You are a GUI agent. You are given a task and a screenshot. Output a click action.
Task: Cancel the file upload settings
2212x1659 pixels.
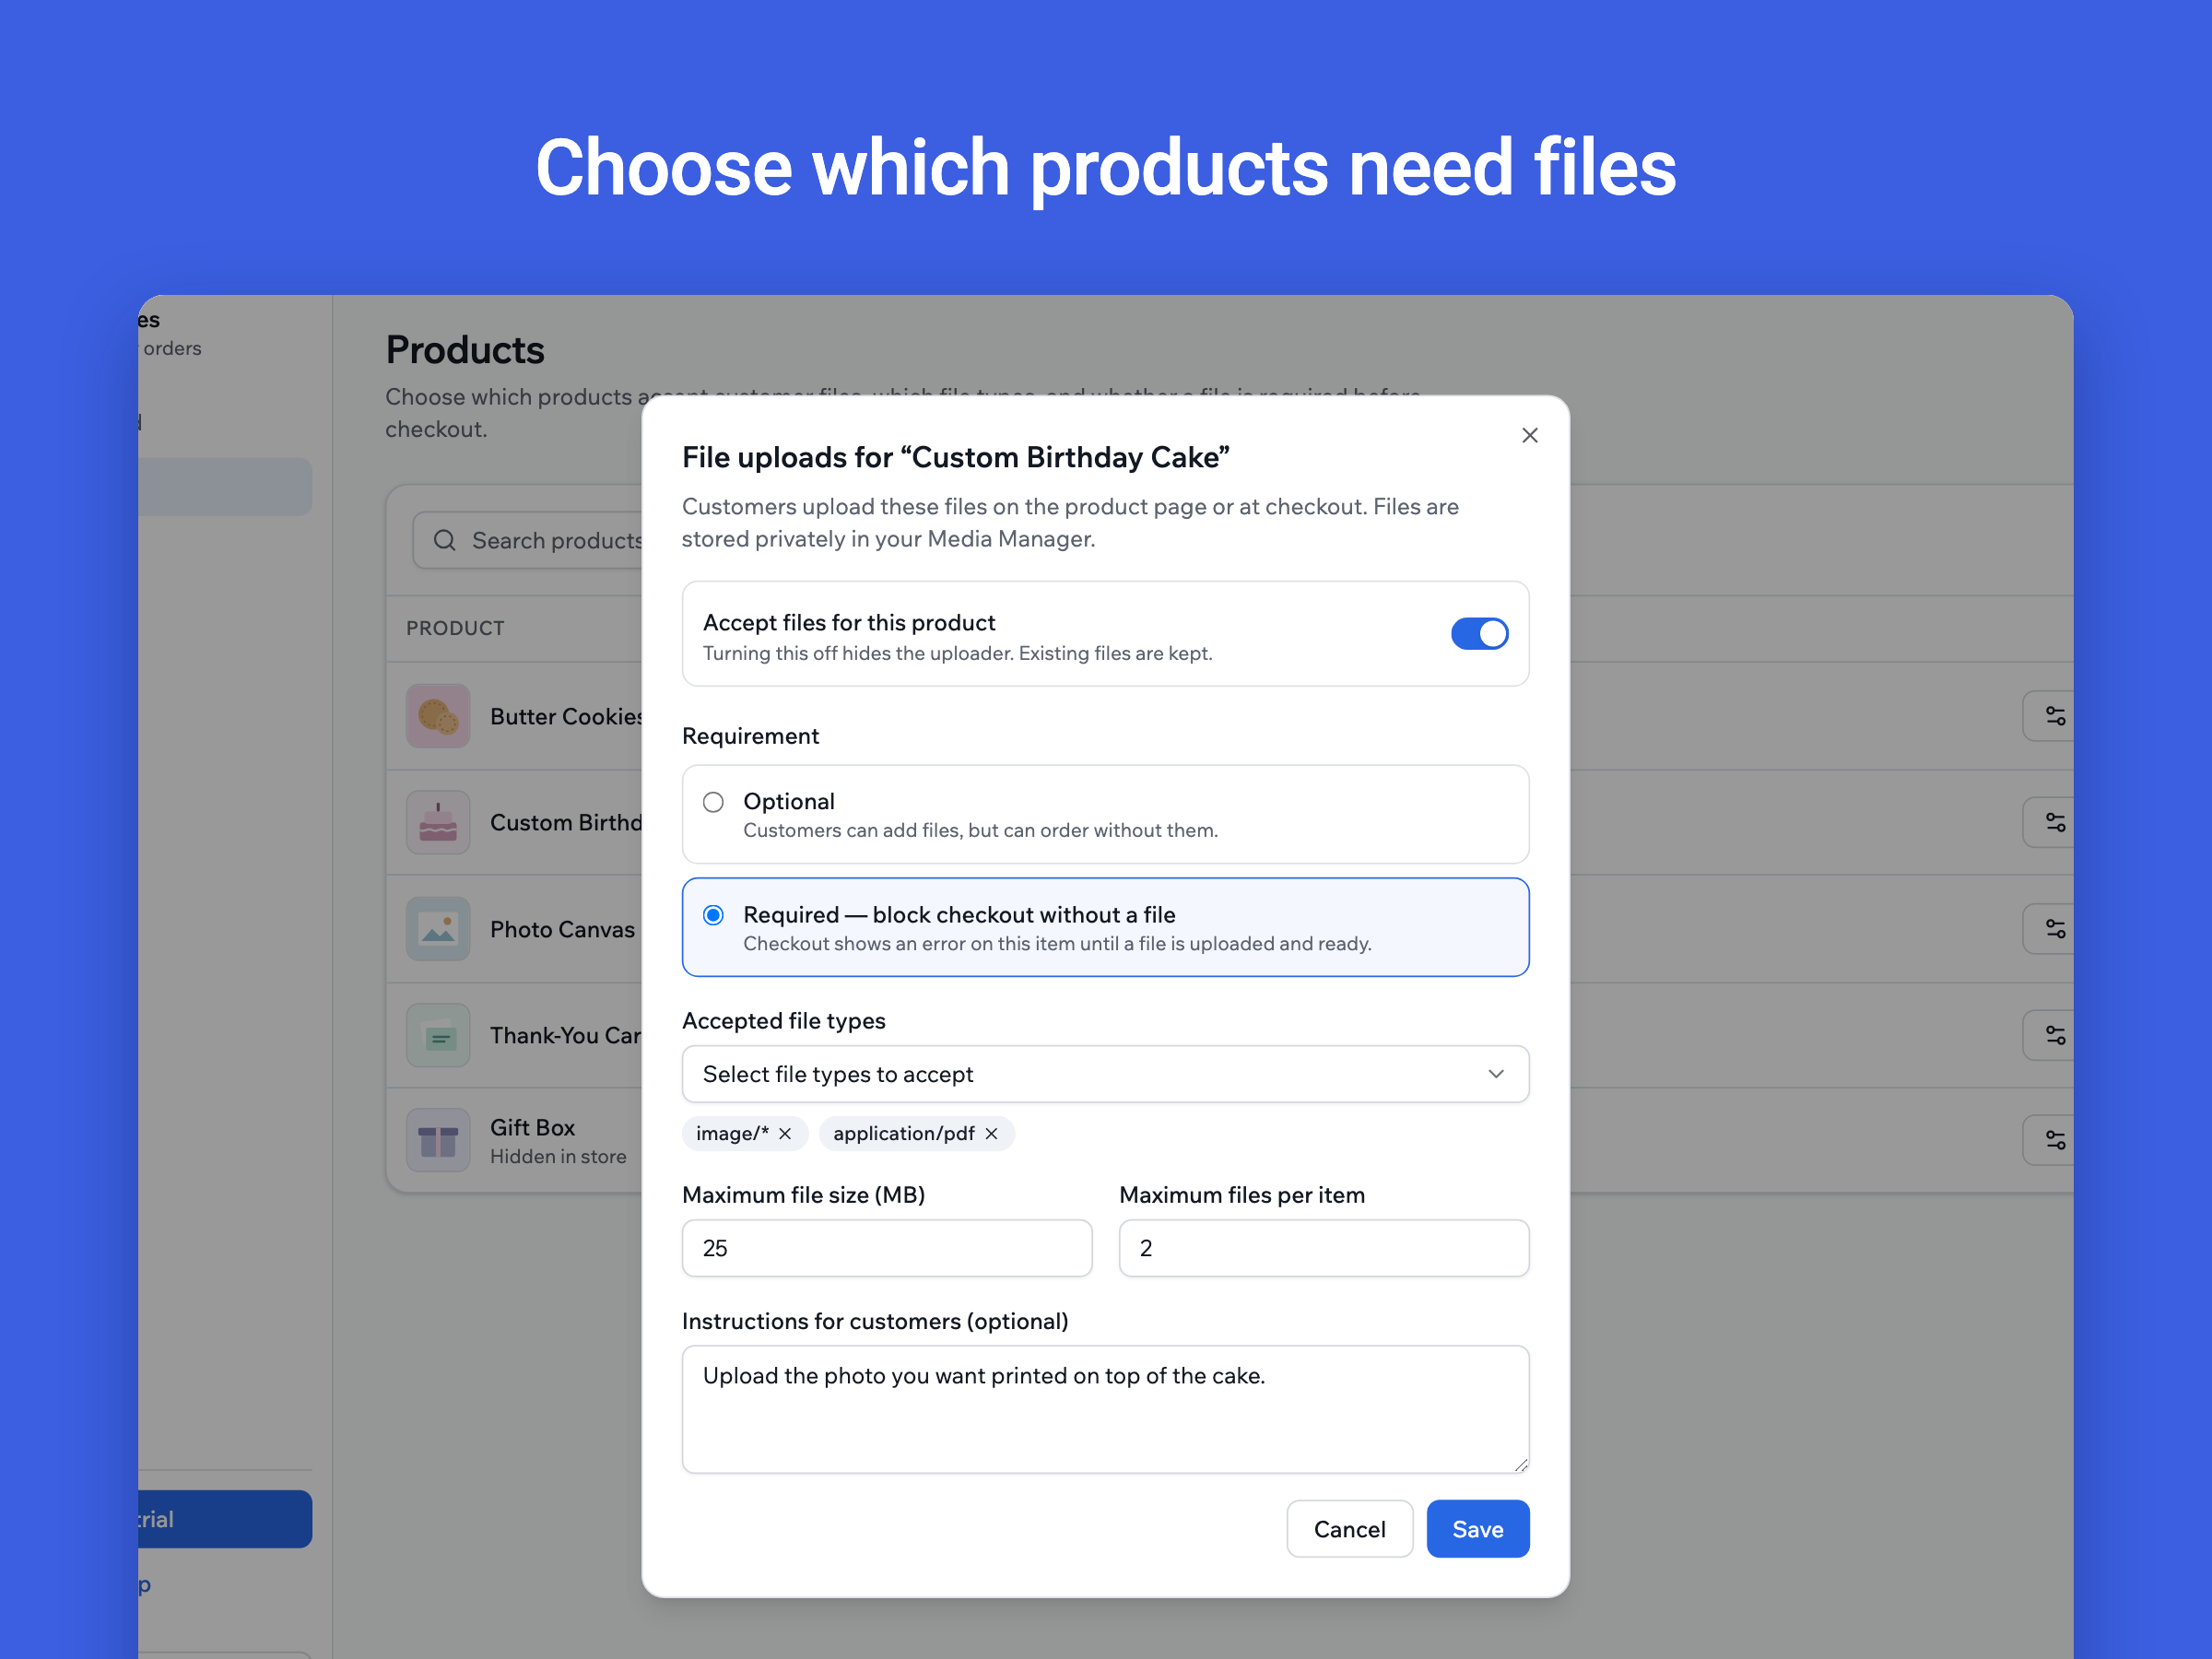pos(1349,1528)
